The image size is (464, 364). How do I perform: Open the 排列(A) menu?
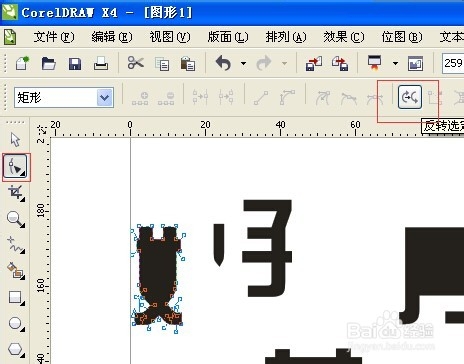pos(286,37)
